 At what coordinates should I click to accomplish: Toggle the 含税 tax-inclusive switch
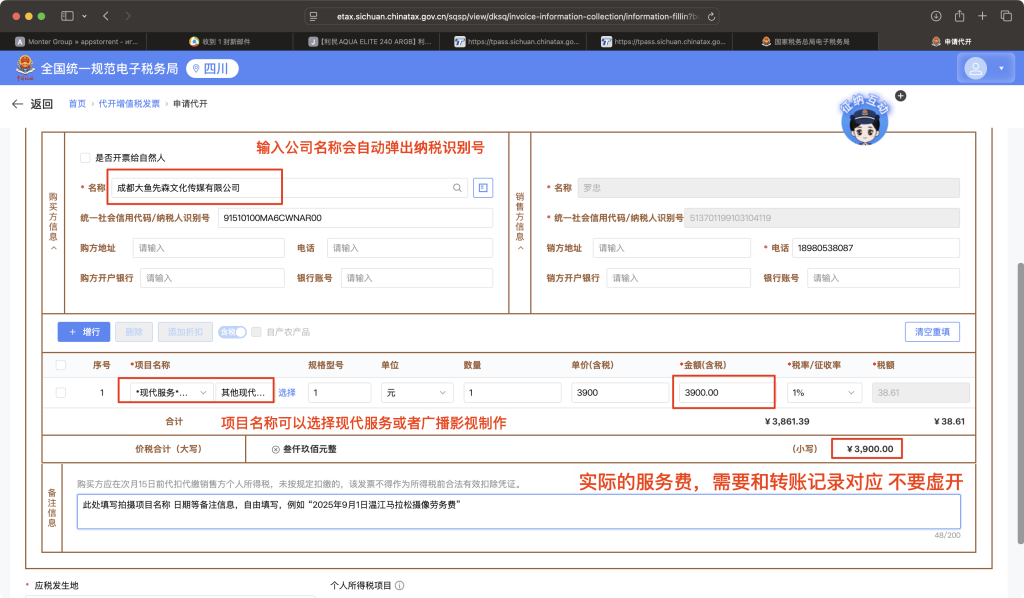pyautogui.click(x=232, y=331)
